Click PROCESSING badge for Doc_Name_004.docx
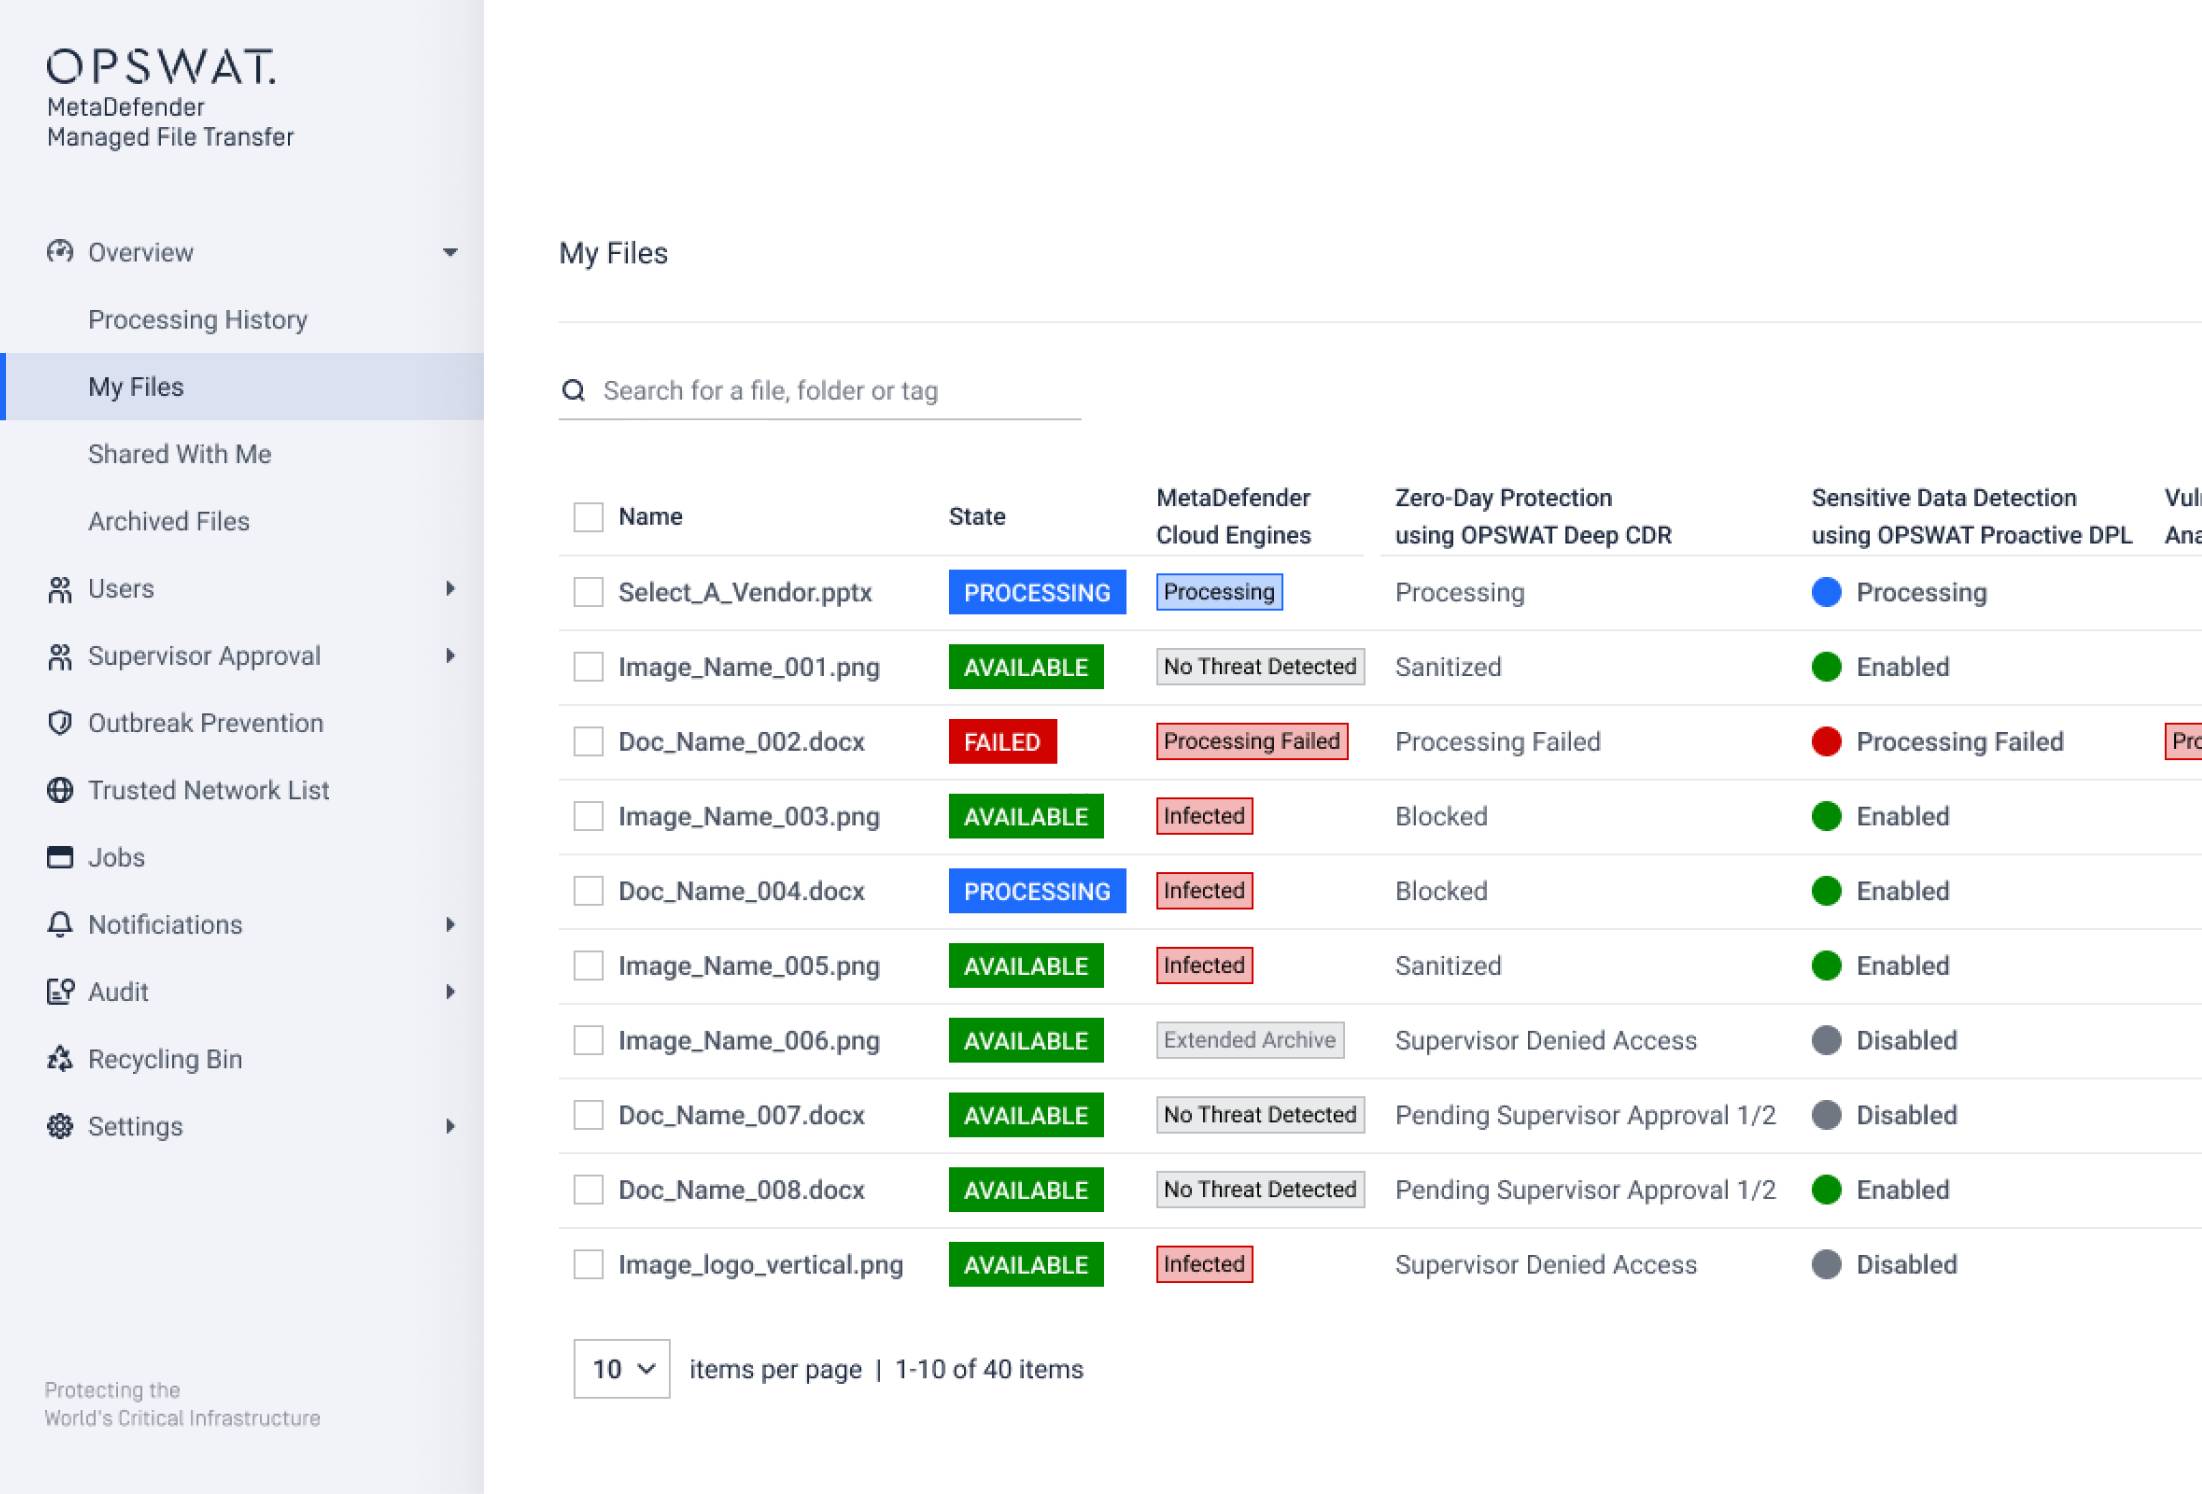Viewport: 2202px width, 1494px height. point(1037,890)
